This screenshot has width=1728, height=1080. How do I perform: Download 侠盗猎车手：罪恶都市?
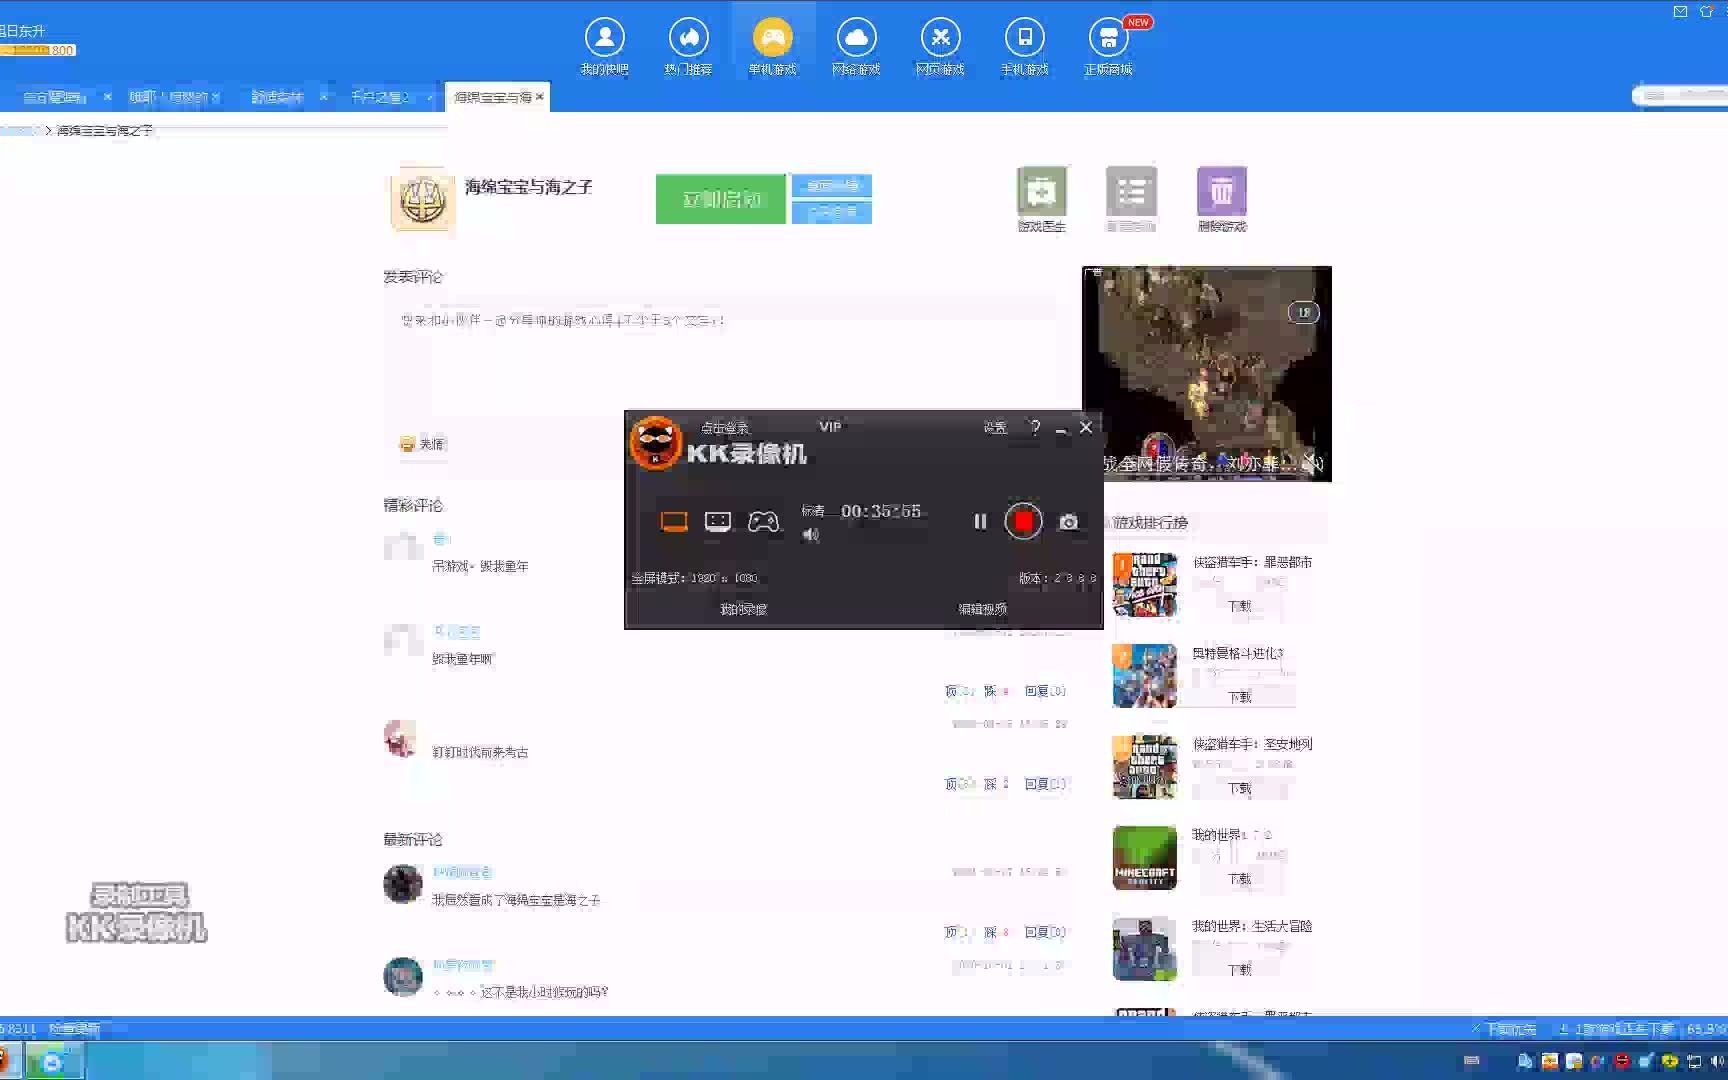point(1240,606)
